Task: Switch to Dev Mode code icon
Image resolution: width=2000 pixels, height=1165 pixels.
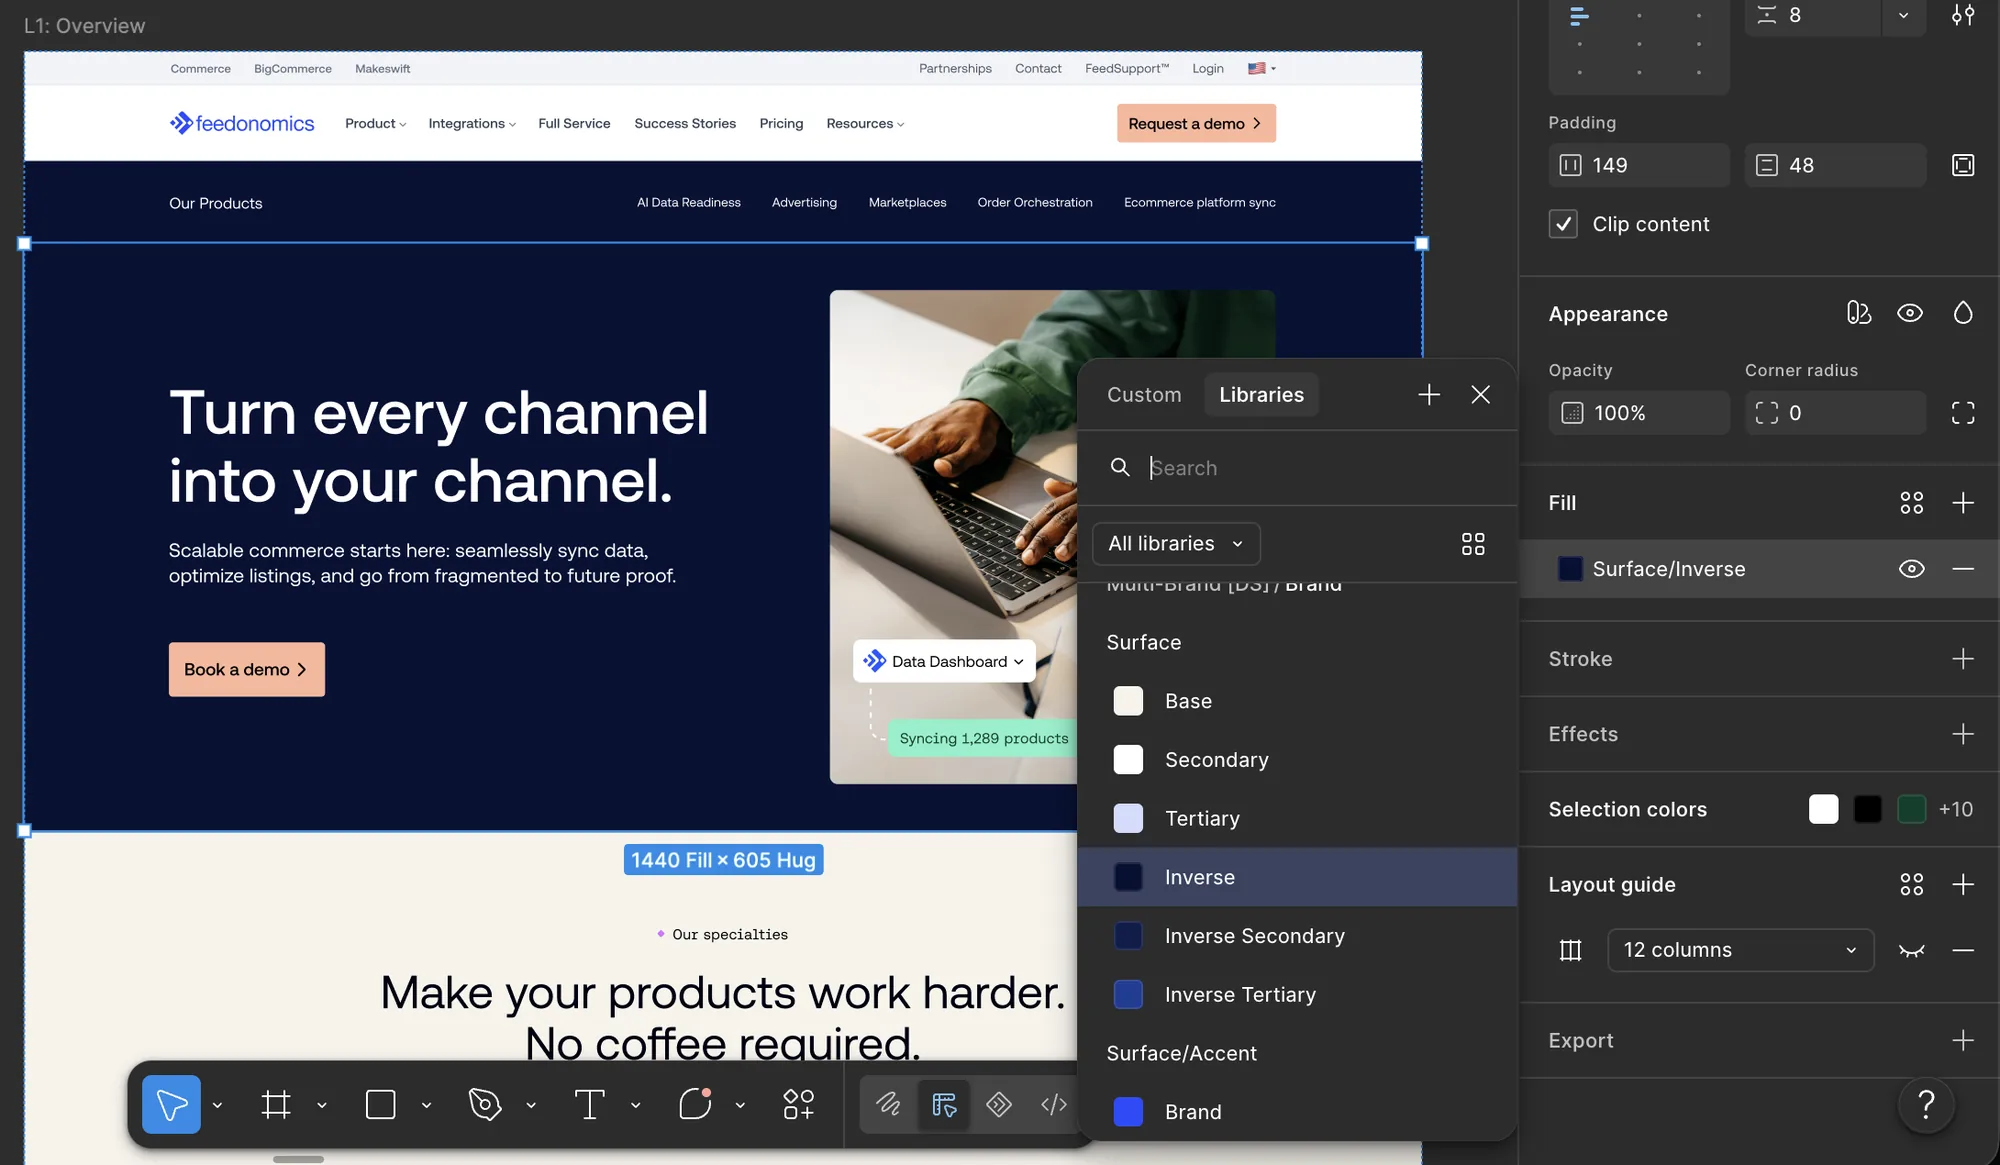Action: pos(1054,1104)
